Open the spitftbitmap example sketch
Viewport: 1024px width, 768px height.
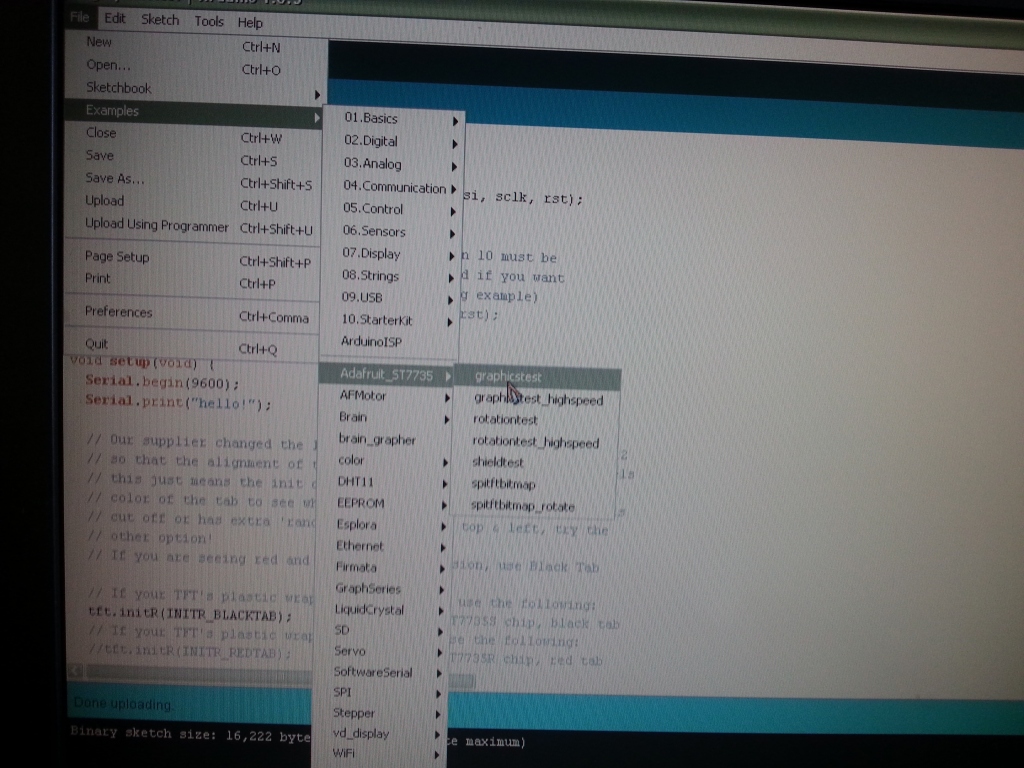click(534, 485)
